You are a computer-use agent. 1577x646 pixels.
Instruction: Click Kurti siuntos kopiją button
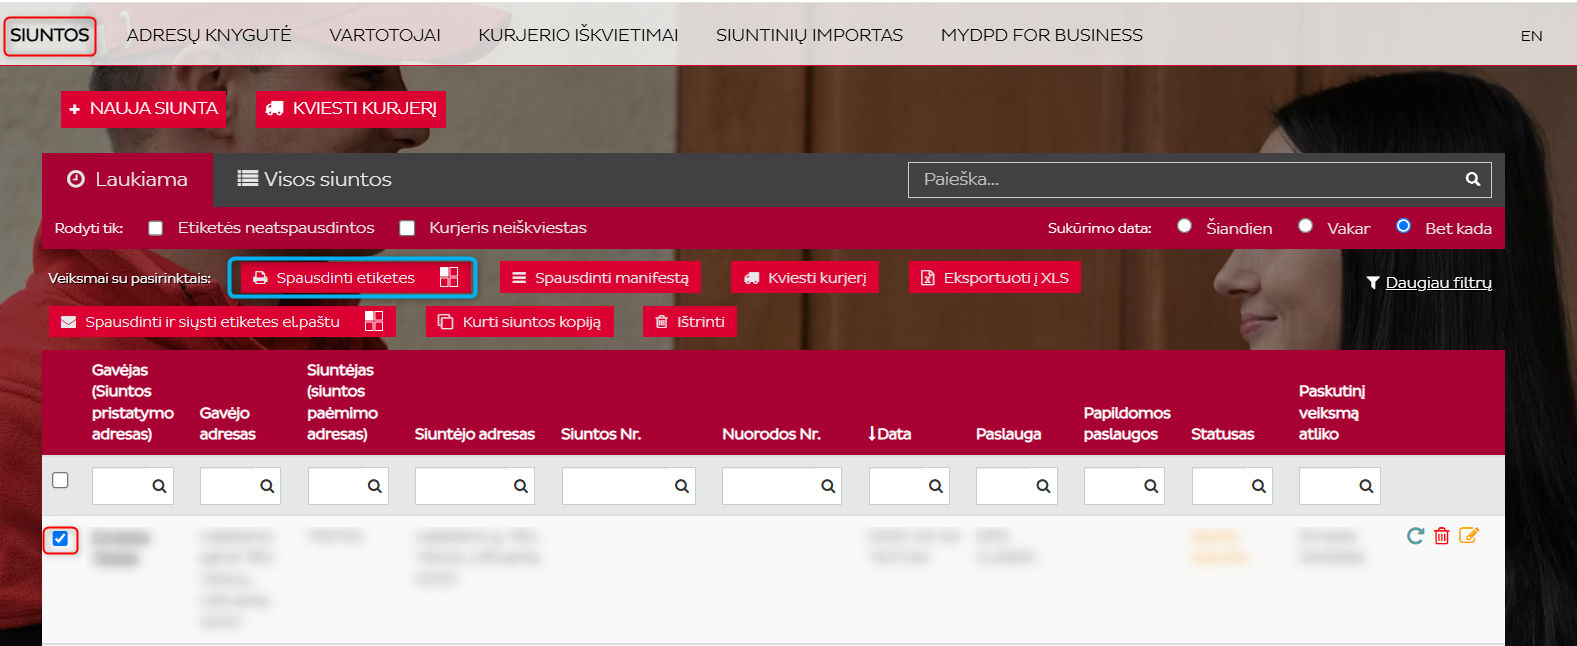click(520, 321)
